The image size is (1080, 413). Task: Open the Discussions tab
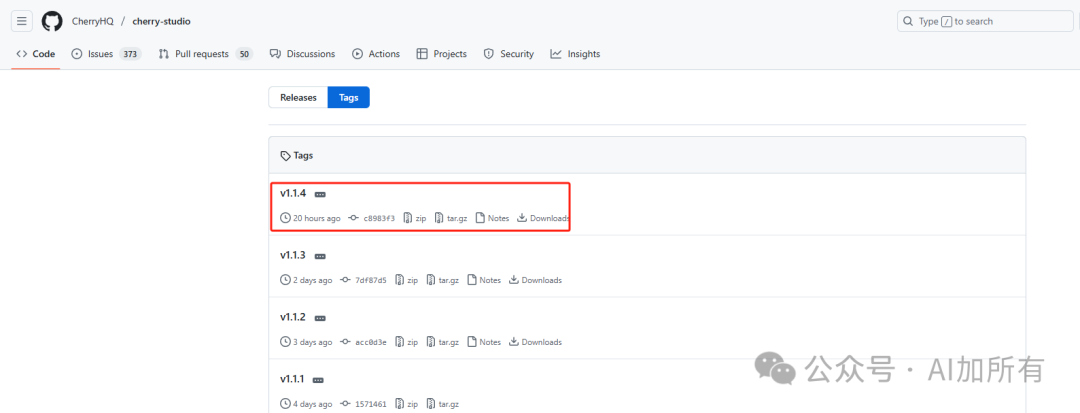coord(302,54)
